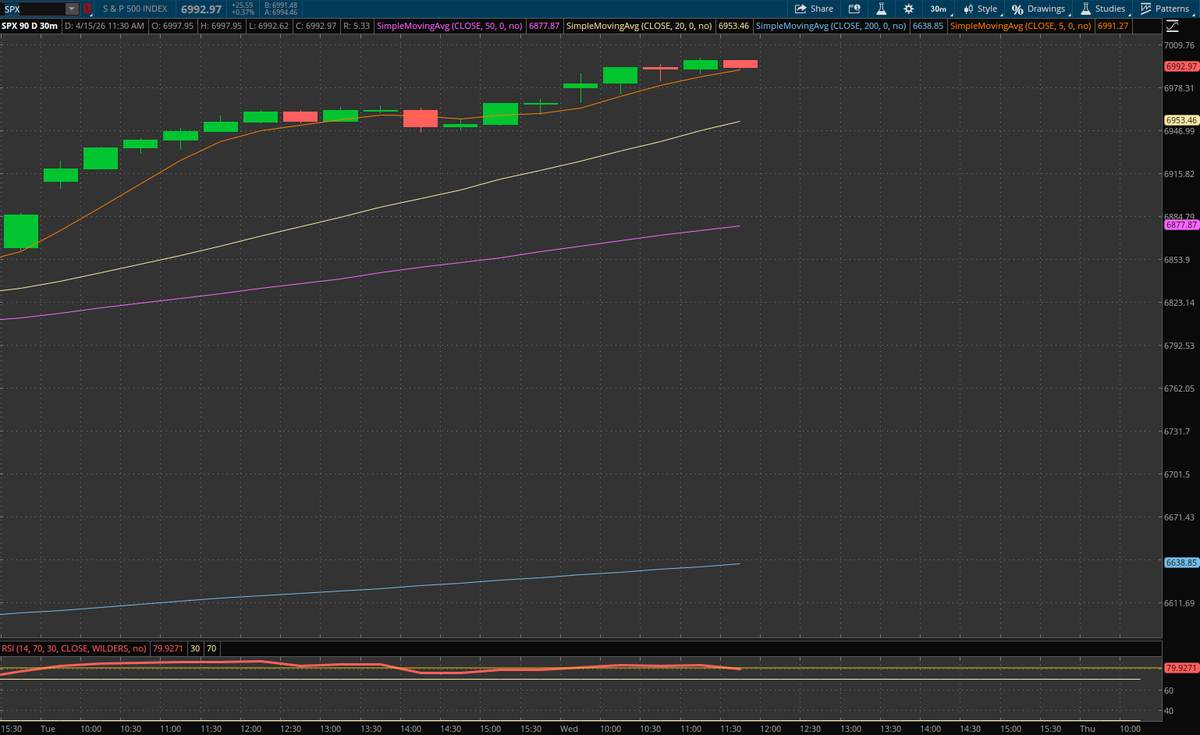Screen dimensions: 1200x735
Task: Open the Share menu
Action: 813,8
